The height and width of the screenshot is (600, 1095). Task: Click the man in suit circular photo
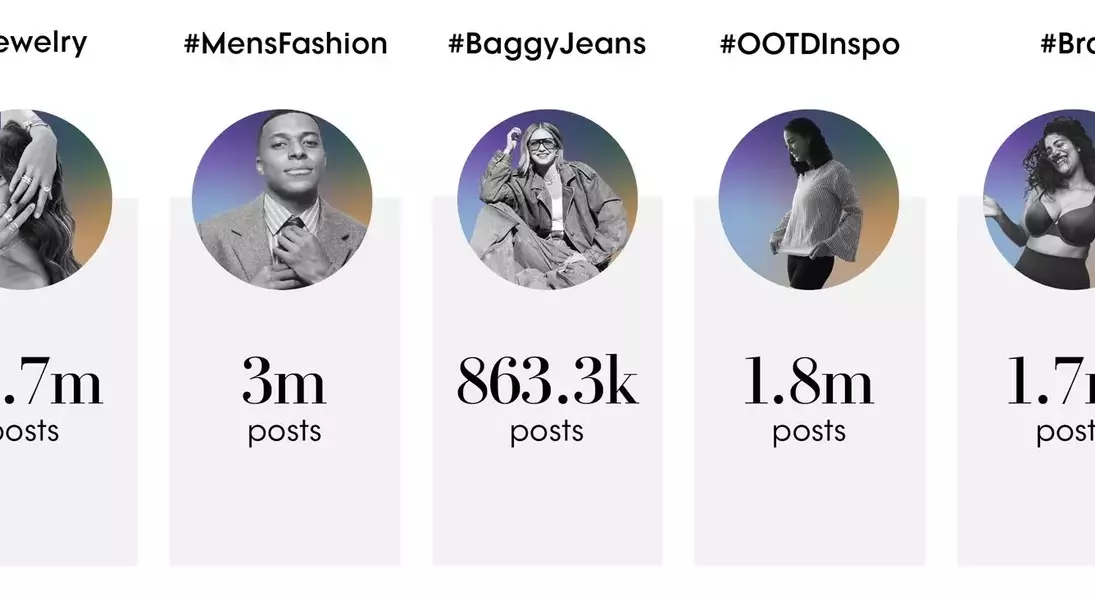(x=282, y=199)
